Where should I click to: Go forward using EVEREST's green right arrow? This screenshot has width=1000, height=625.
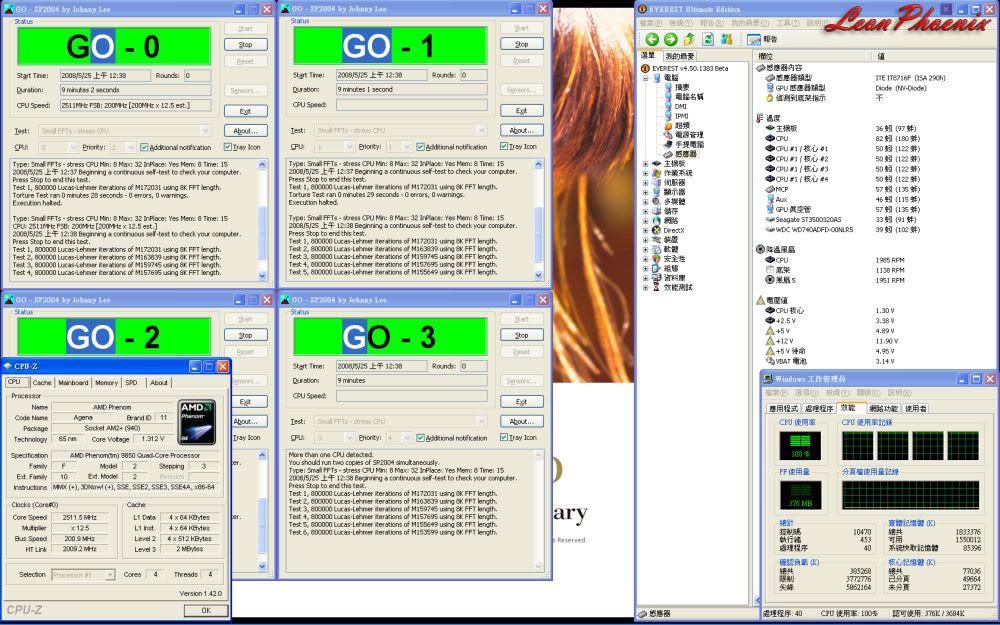pyautogui.click(x=670, y=40)
